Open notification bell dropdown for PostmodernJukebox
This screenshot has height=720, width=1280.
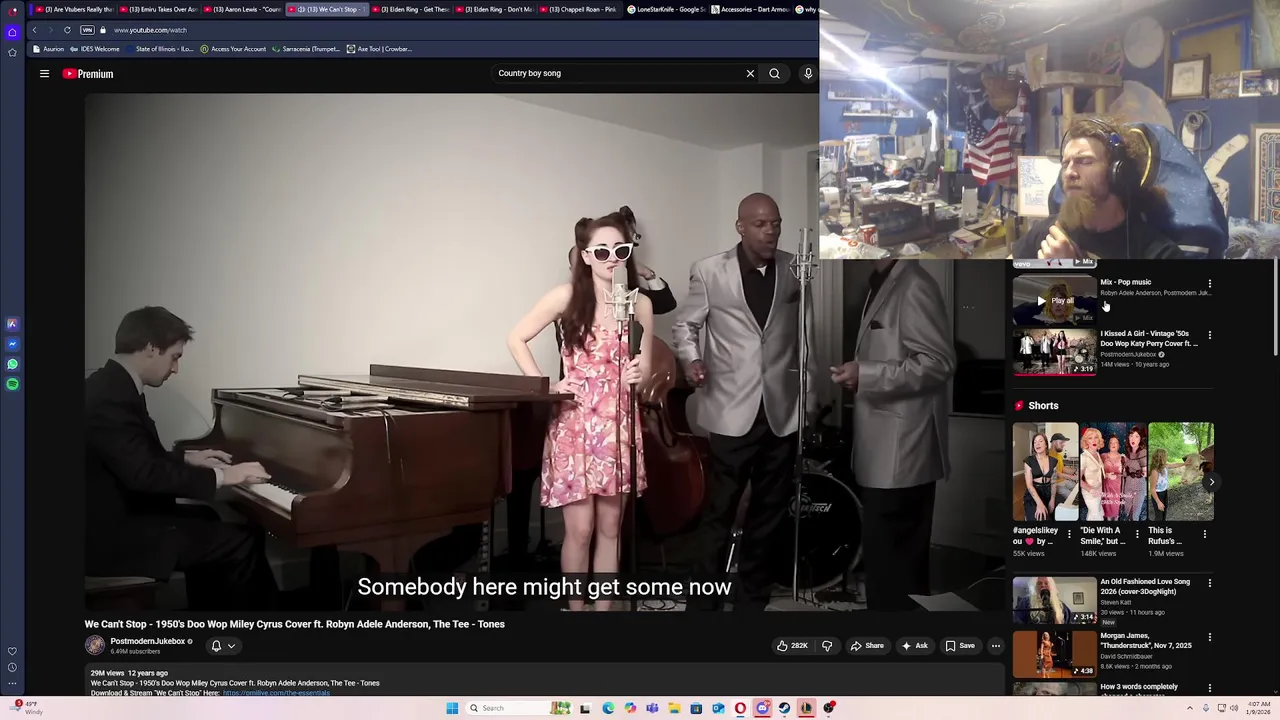(x=223, y=646)
